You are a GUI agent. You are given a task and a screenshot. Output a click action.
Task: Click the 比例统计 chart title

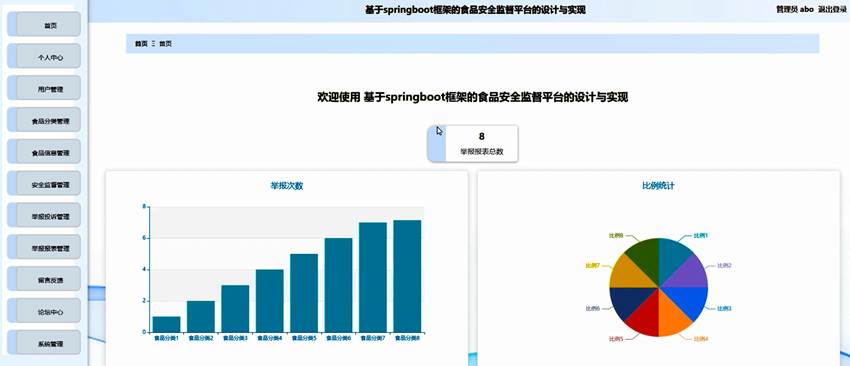pos(658,186)
